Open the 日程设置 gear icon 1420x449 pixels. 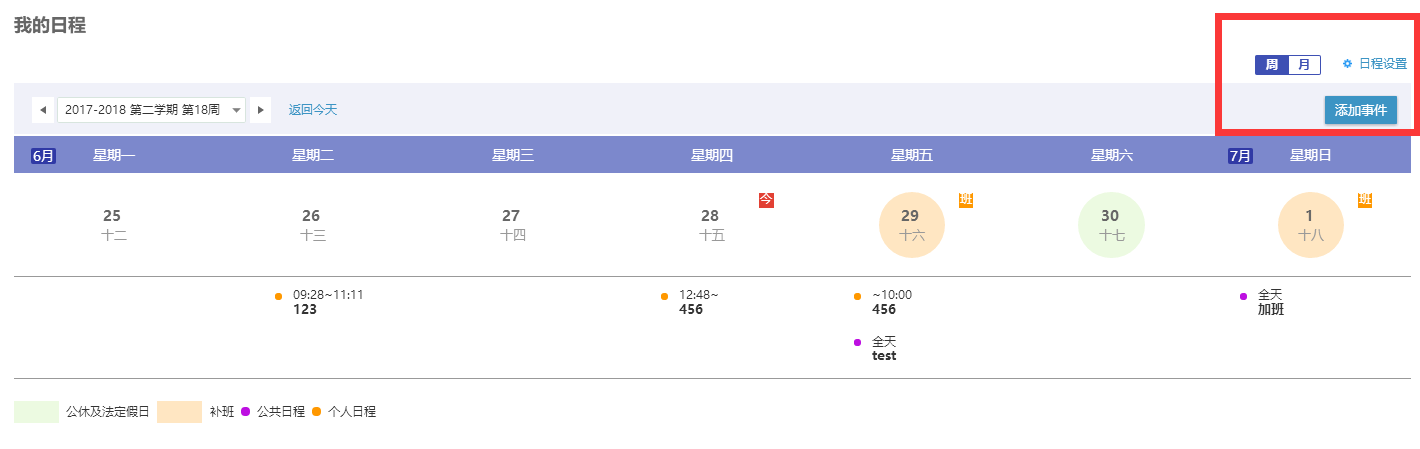pyautogui.click(x=1347, y=64)
